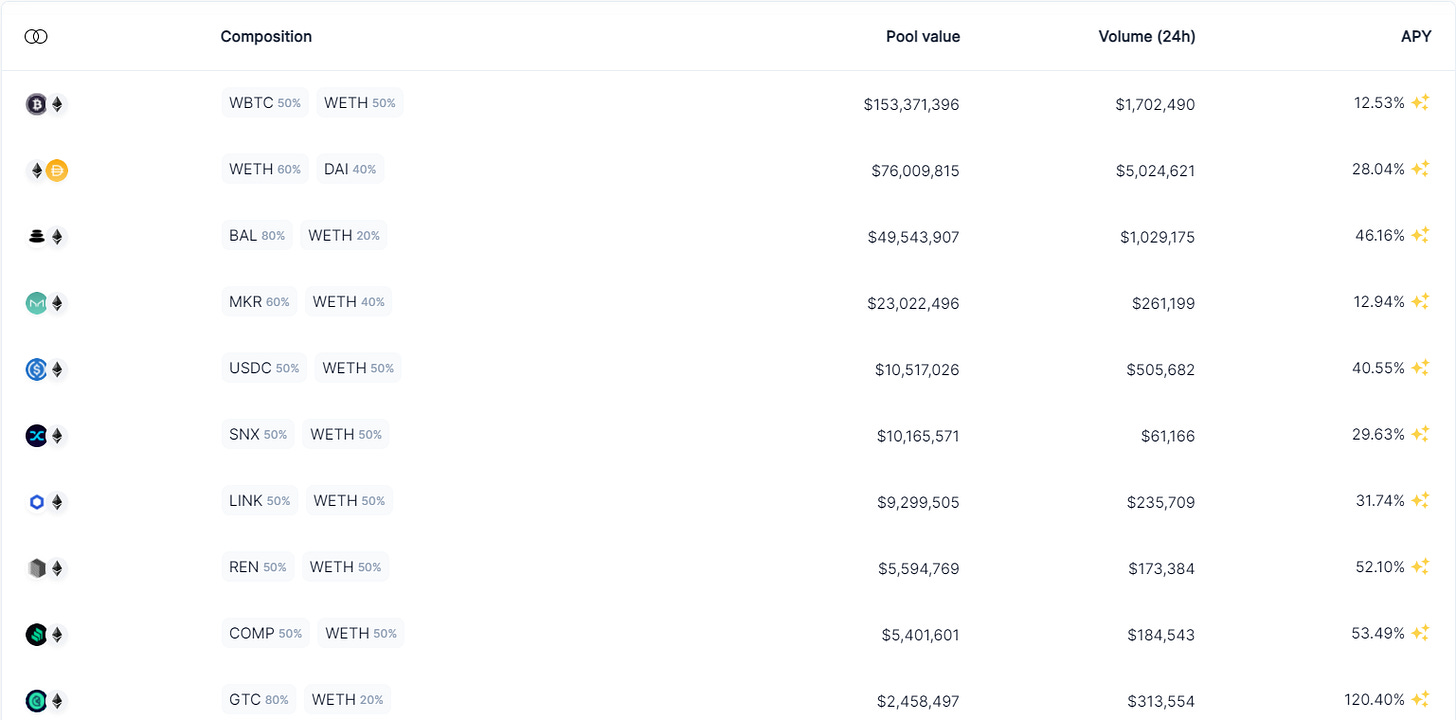Click 24h volume $1,029,175

pos(1158,237)
